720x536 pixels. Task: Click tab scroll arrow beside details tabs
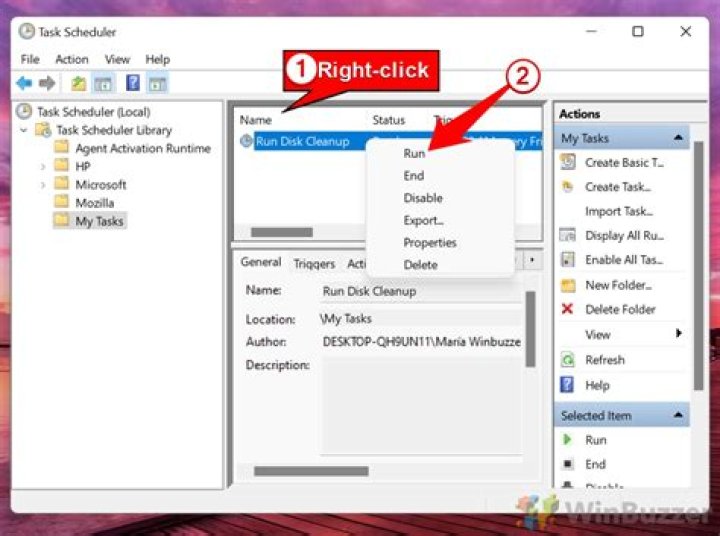[x=532, y=260]
